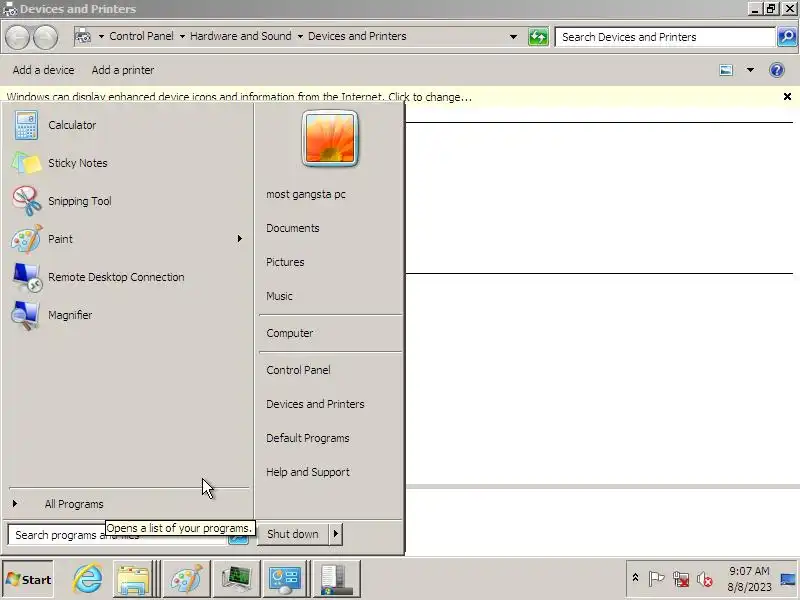This screenshot has width=800, height=600.
Task: Open Default Programs
Action: tap(308, 438)
